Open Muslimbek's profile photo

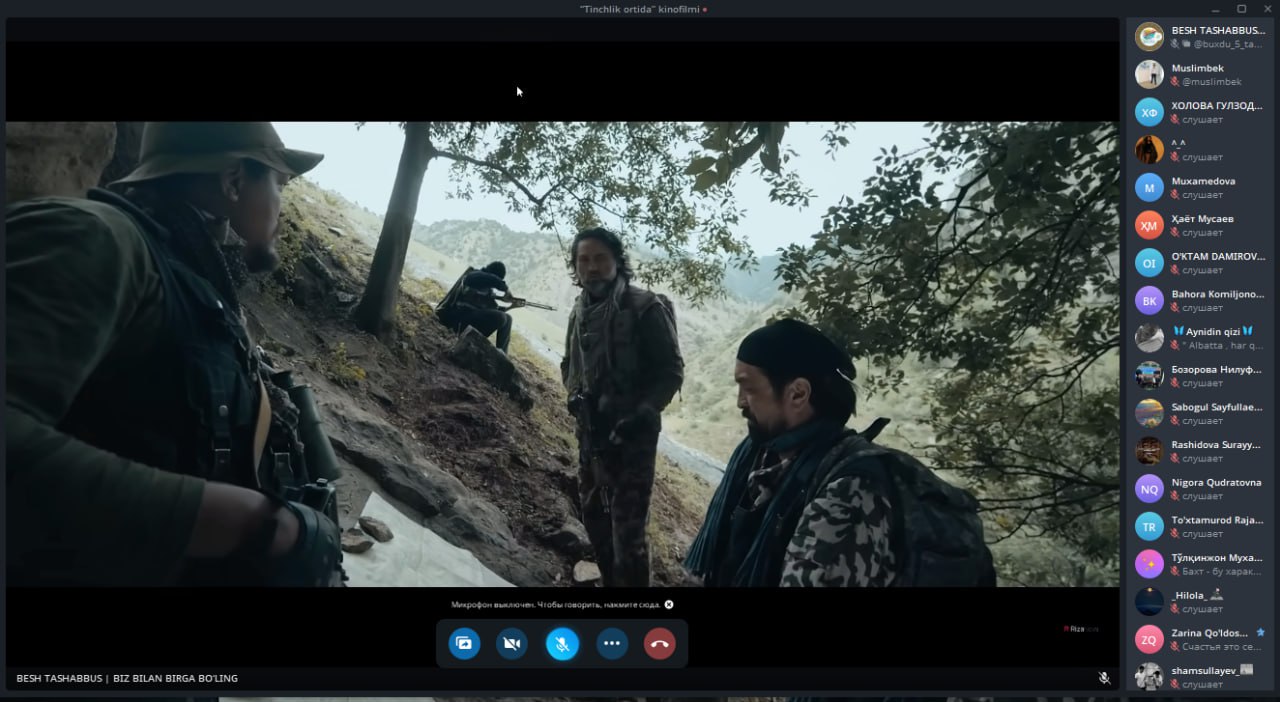[x=1149, y=74]
